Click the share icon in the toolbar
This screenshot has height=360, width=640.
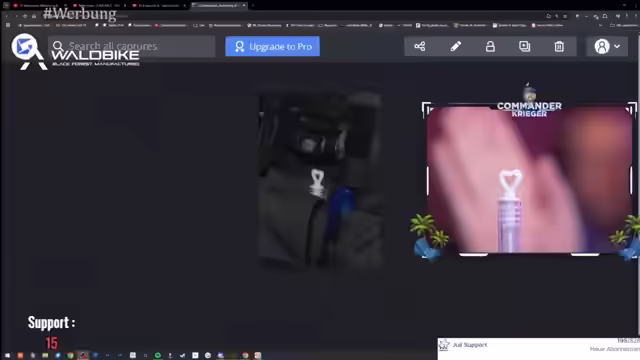pyautogui.click(x=420, y=47)
